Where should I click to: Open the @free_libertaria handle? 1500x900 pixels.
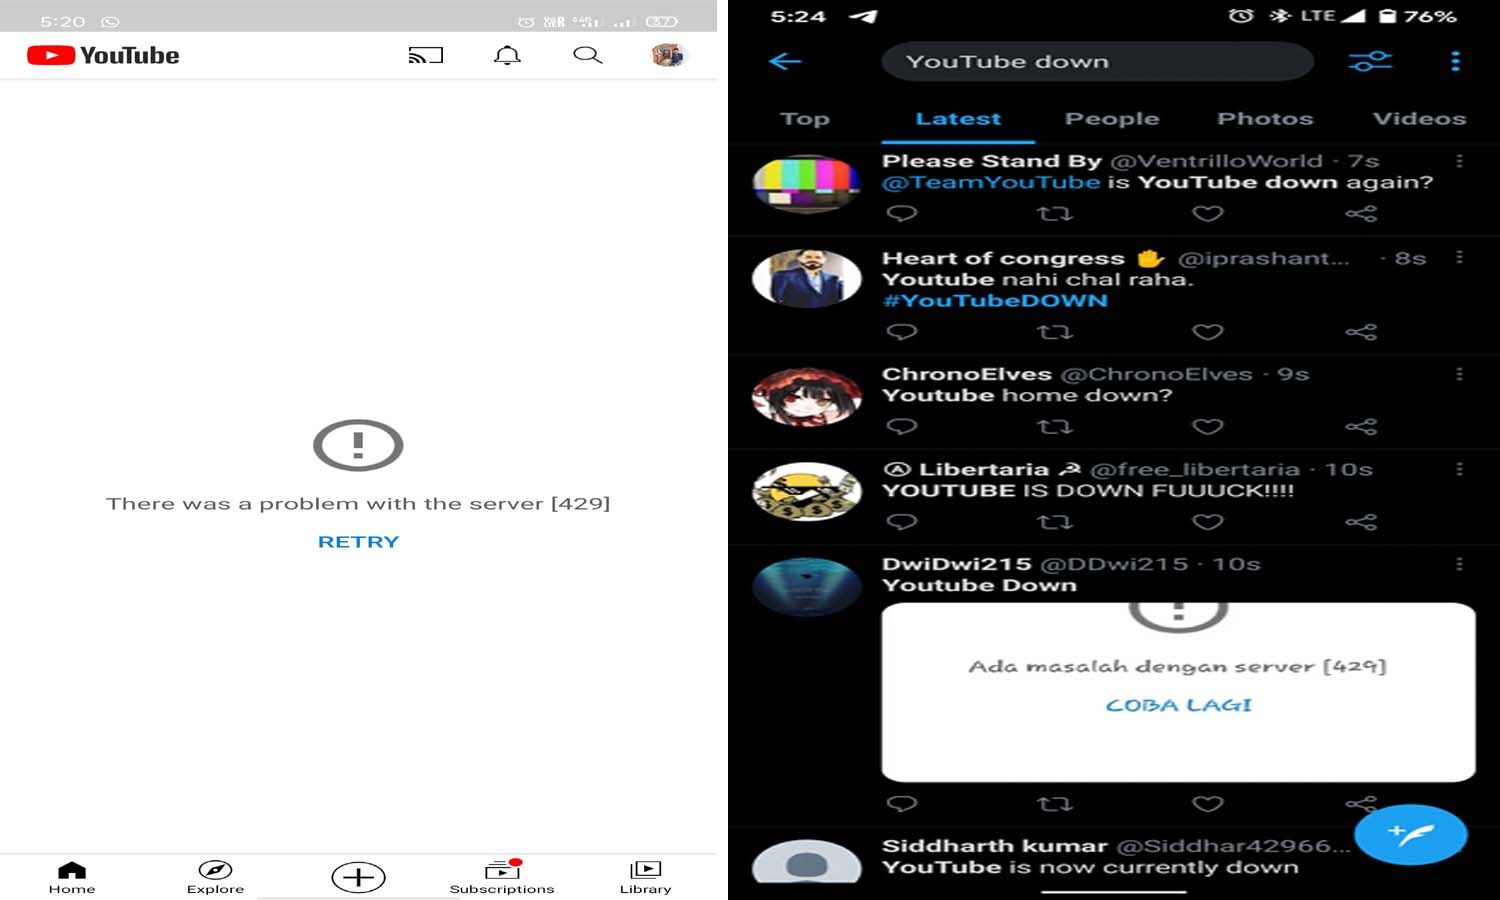pos(1195,470)
